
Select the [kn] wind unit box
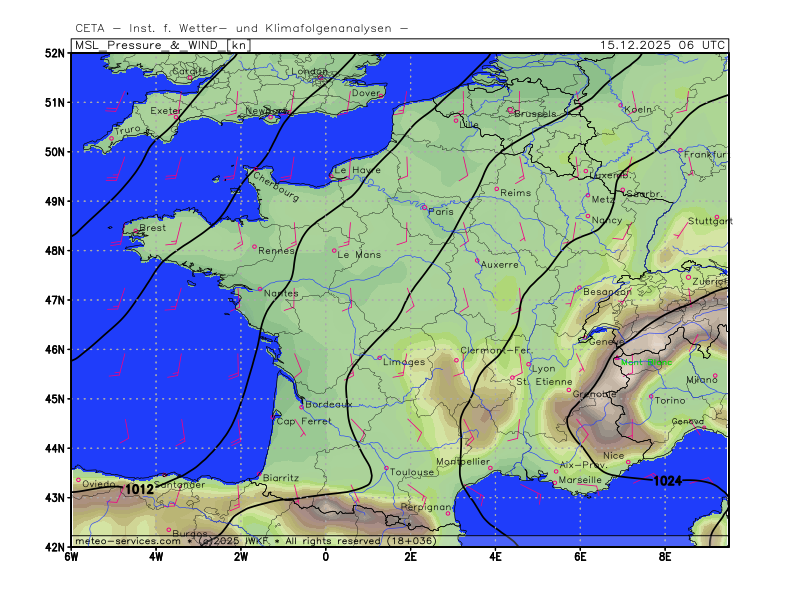click(x=239, y=45)
